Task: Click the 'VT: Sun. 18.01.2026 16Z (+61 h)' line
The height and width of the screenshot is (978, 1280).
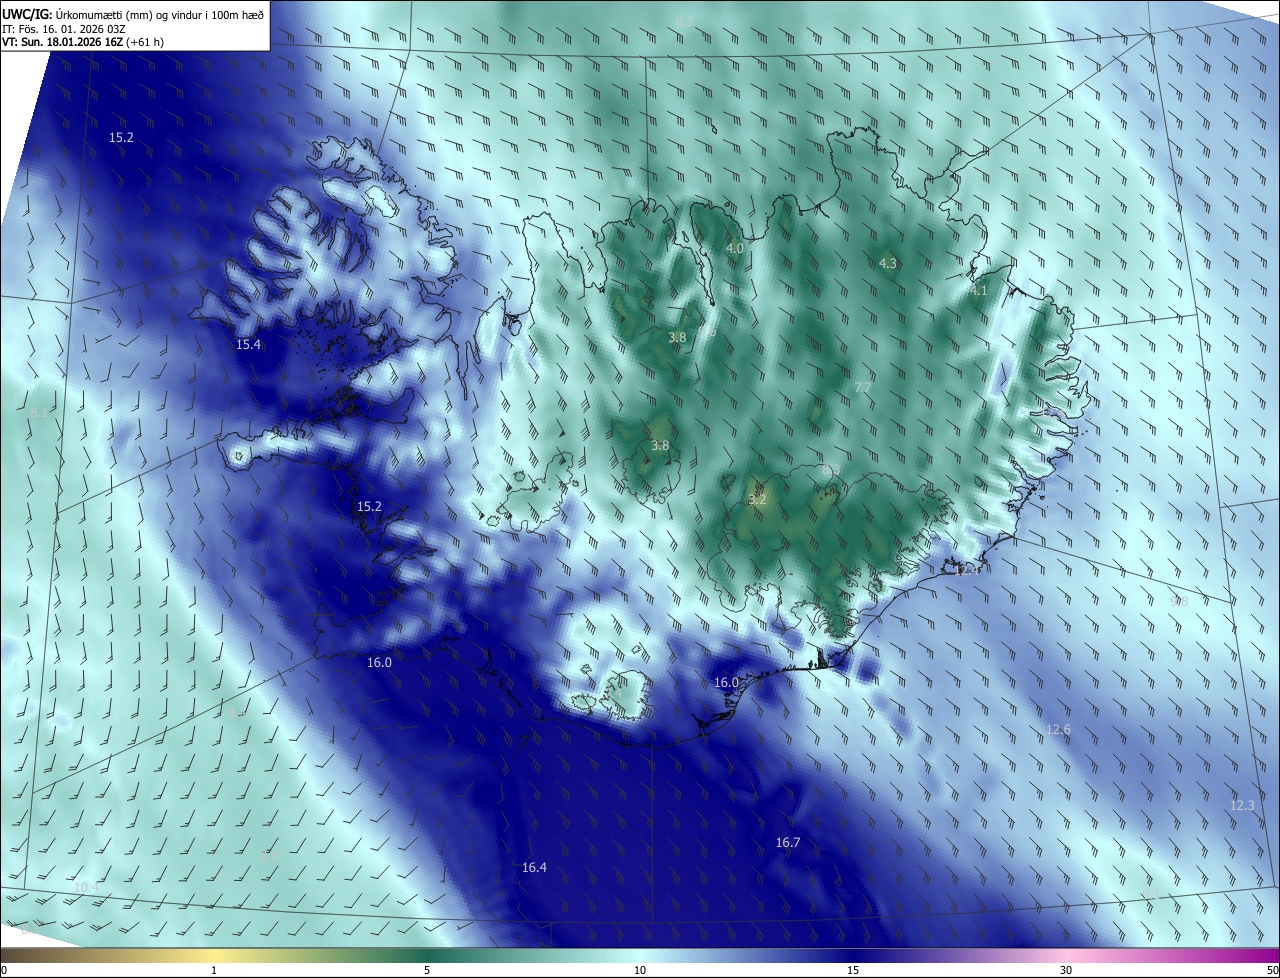Action: (x=83, y=42)
